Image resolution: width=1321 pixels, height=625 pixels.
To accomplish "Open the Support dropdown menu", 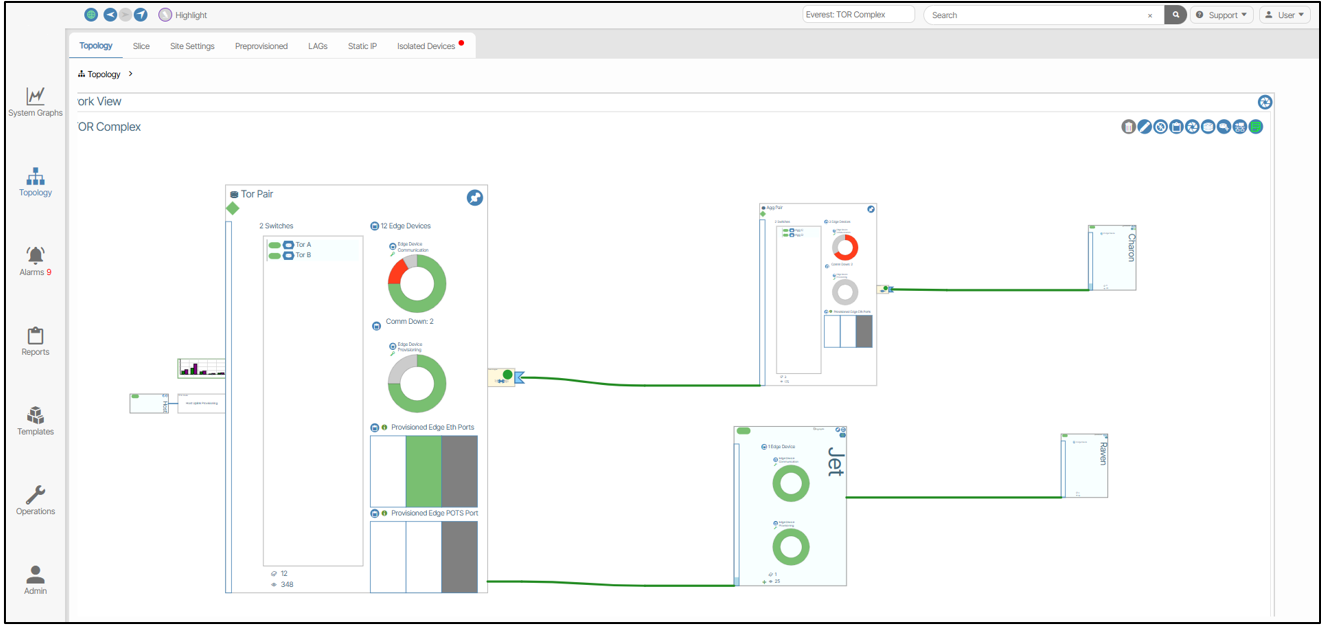I will coord(1222,15).
